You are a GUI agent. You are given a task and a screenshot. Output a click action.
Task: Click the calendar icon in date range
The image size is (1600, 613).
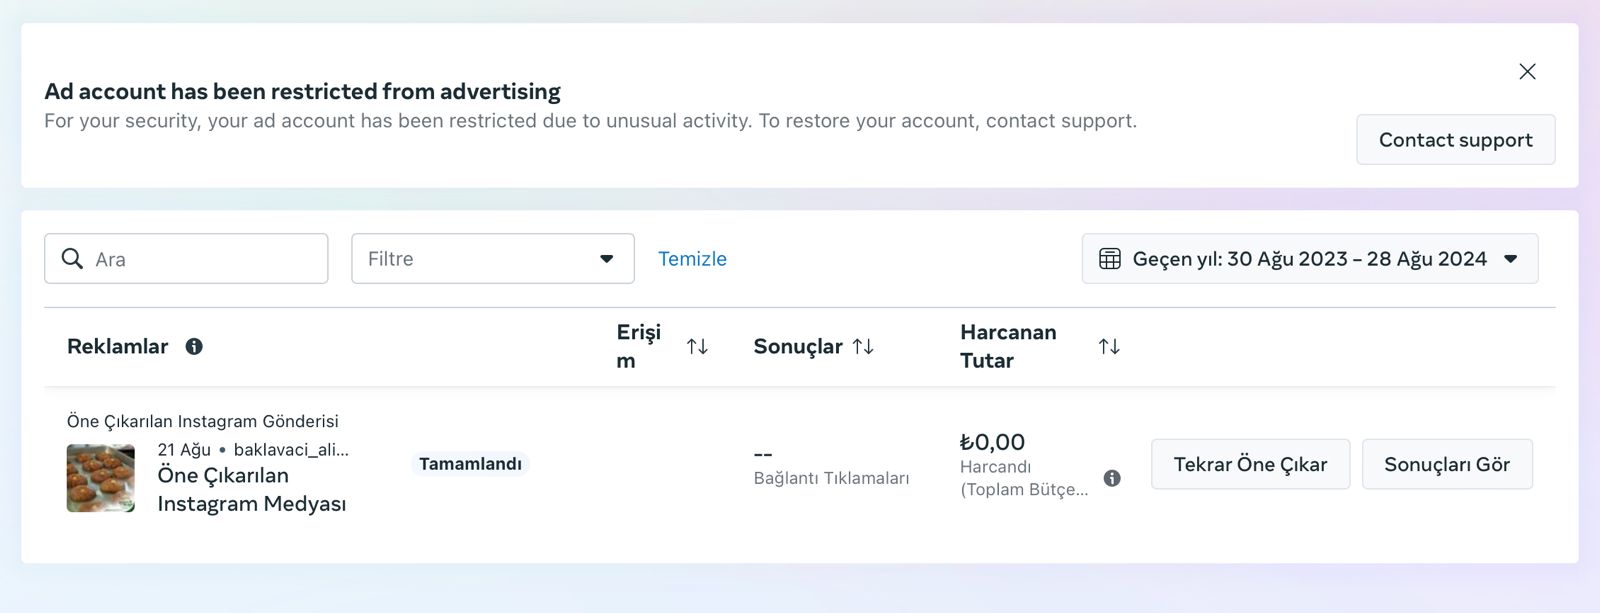pyautogui.click(x=1110, y=259)
